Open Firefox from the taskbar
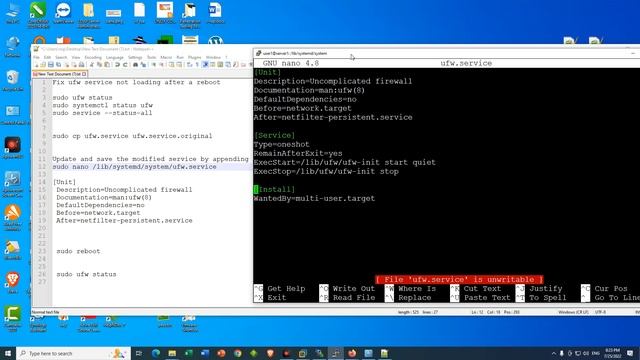The image size is (640, 360). [x=352, y=353]
